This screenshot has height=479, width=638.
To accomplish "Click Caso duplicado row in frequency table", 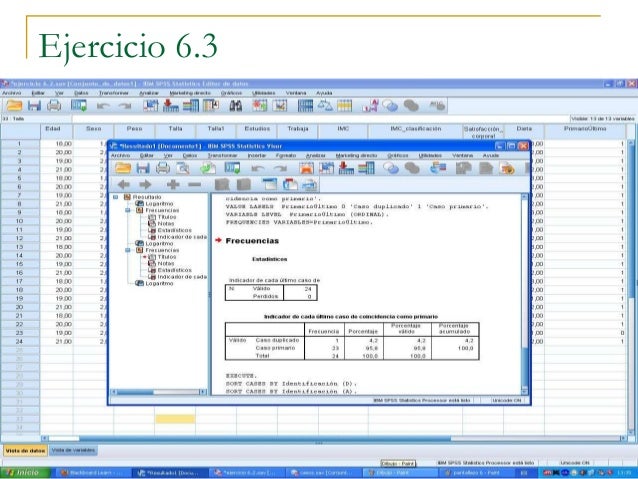I will [x=352, y=340].
